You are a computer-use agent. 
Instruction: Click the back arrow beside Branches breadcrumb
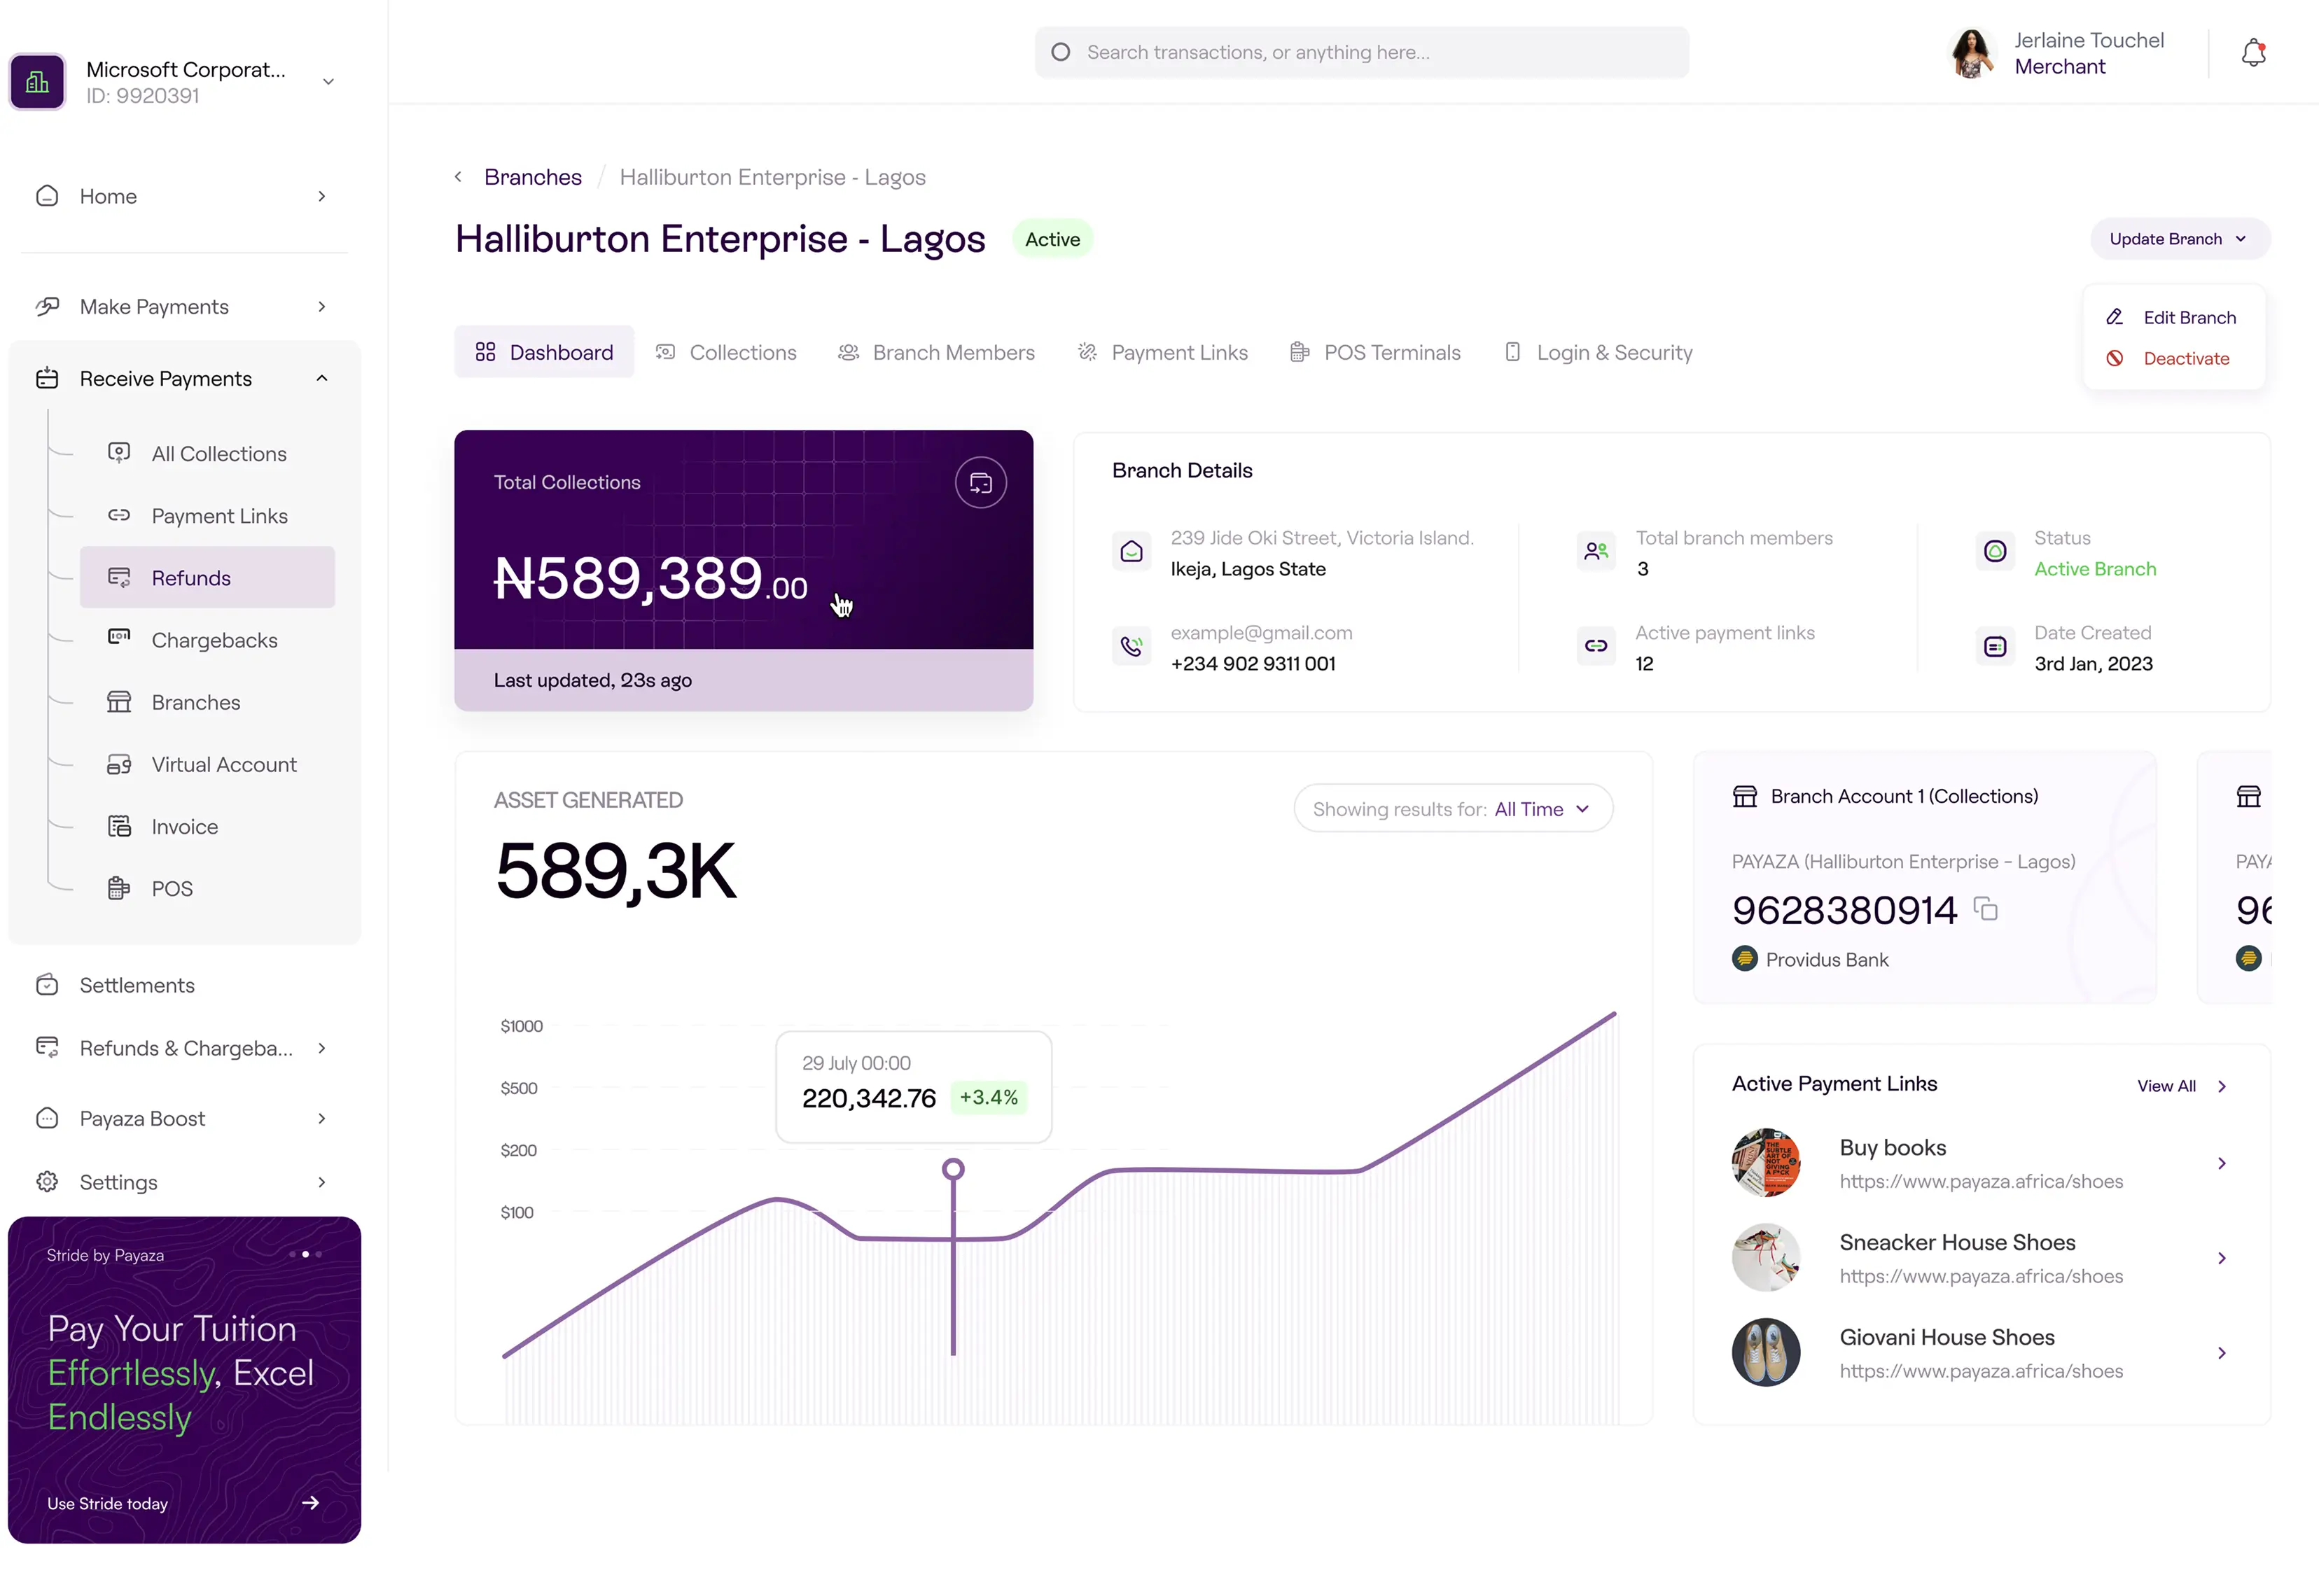pos(458,177)
